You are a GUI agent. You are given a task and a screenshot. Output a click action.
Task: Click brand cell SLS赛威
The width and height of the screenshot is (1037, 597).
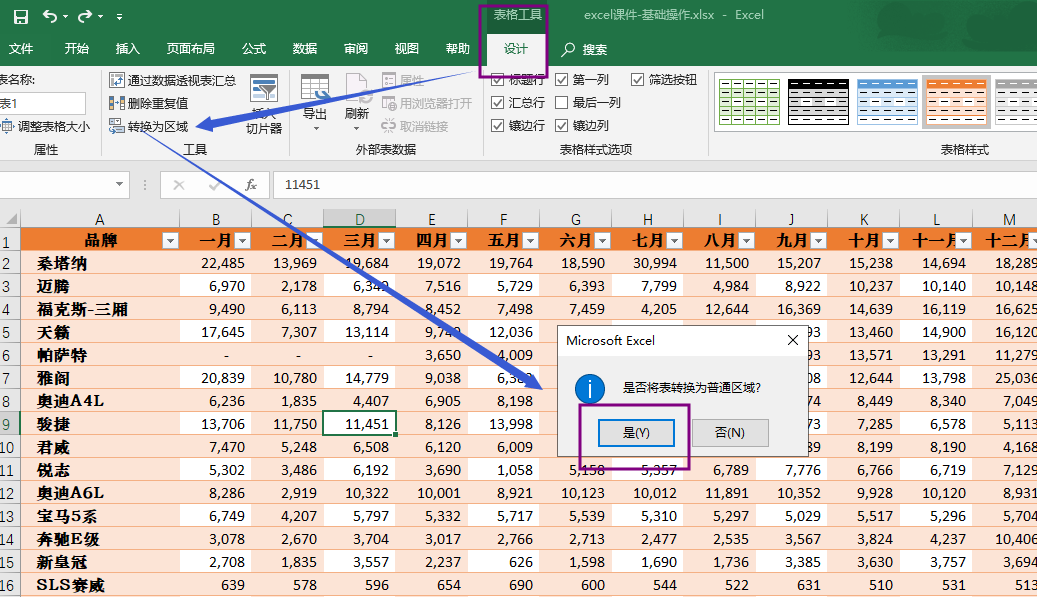100,585
